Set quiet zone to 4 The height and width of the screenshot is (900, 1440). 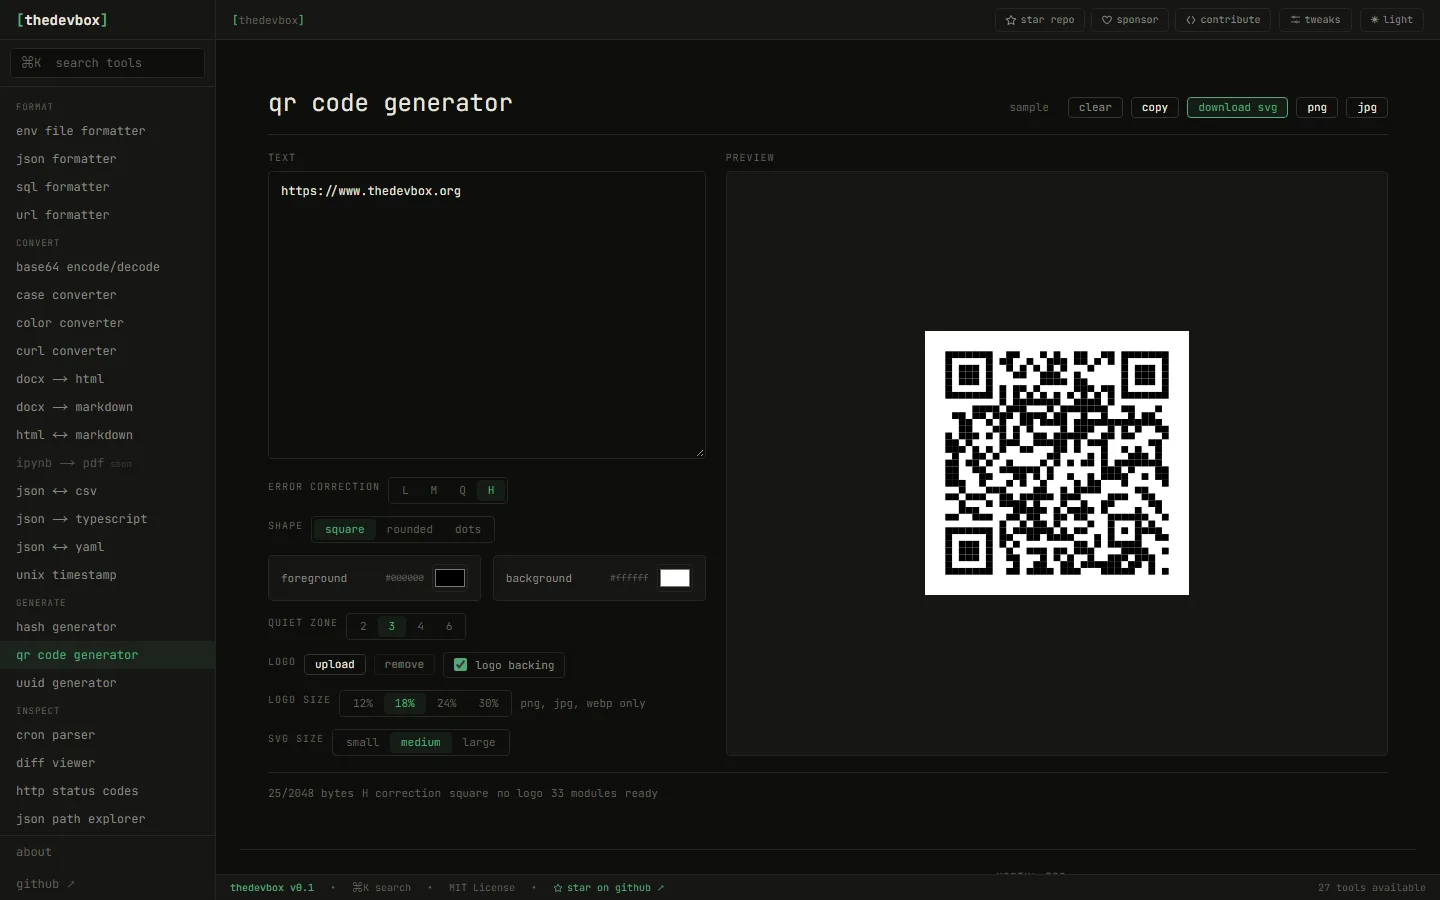click(421, 626)
